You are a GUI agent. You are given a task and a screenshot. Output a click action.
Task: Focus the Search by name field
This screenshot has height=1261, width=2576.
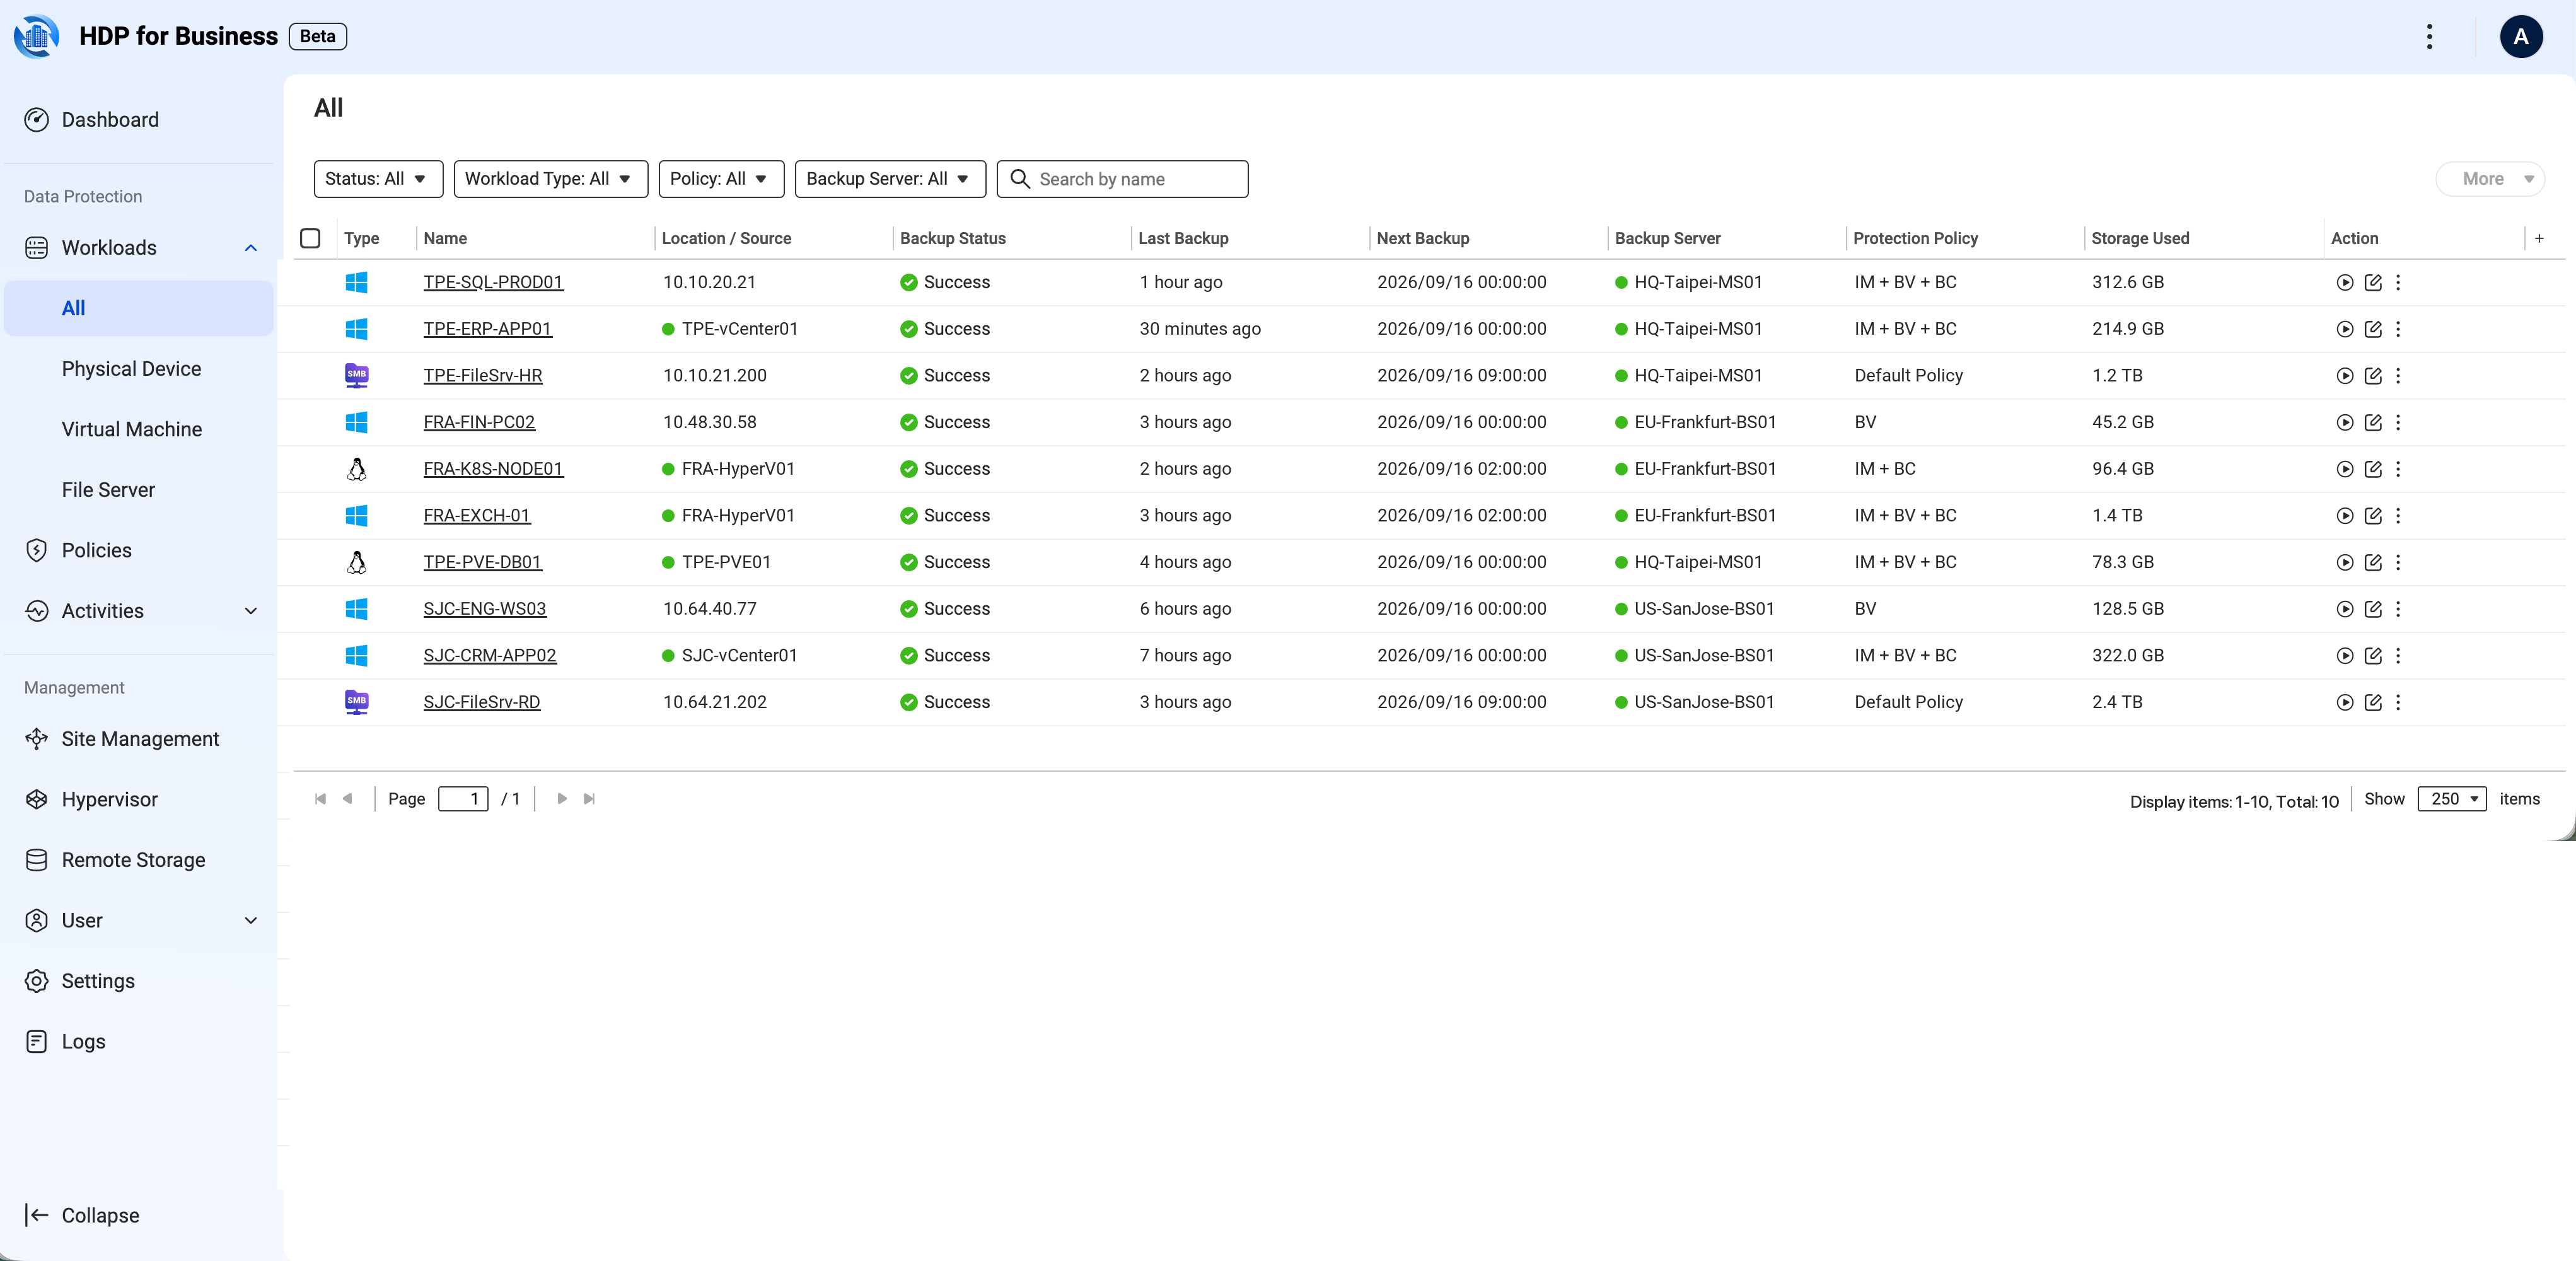coord(1122,179)
